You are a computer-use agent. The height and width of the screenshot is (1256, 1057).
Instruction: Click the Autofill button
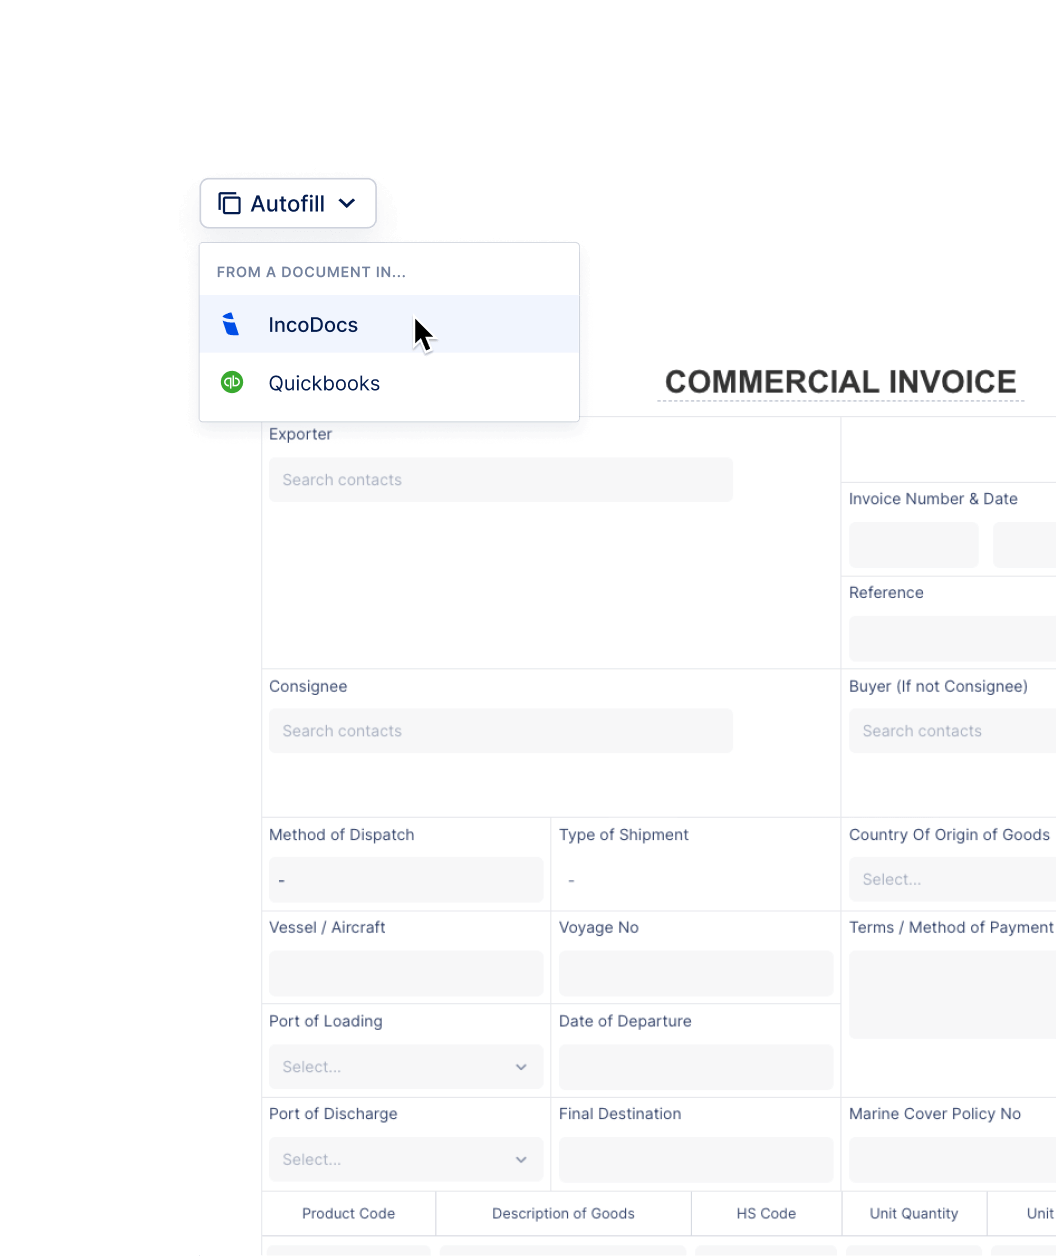pos(287,203)
